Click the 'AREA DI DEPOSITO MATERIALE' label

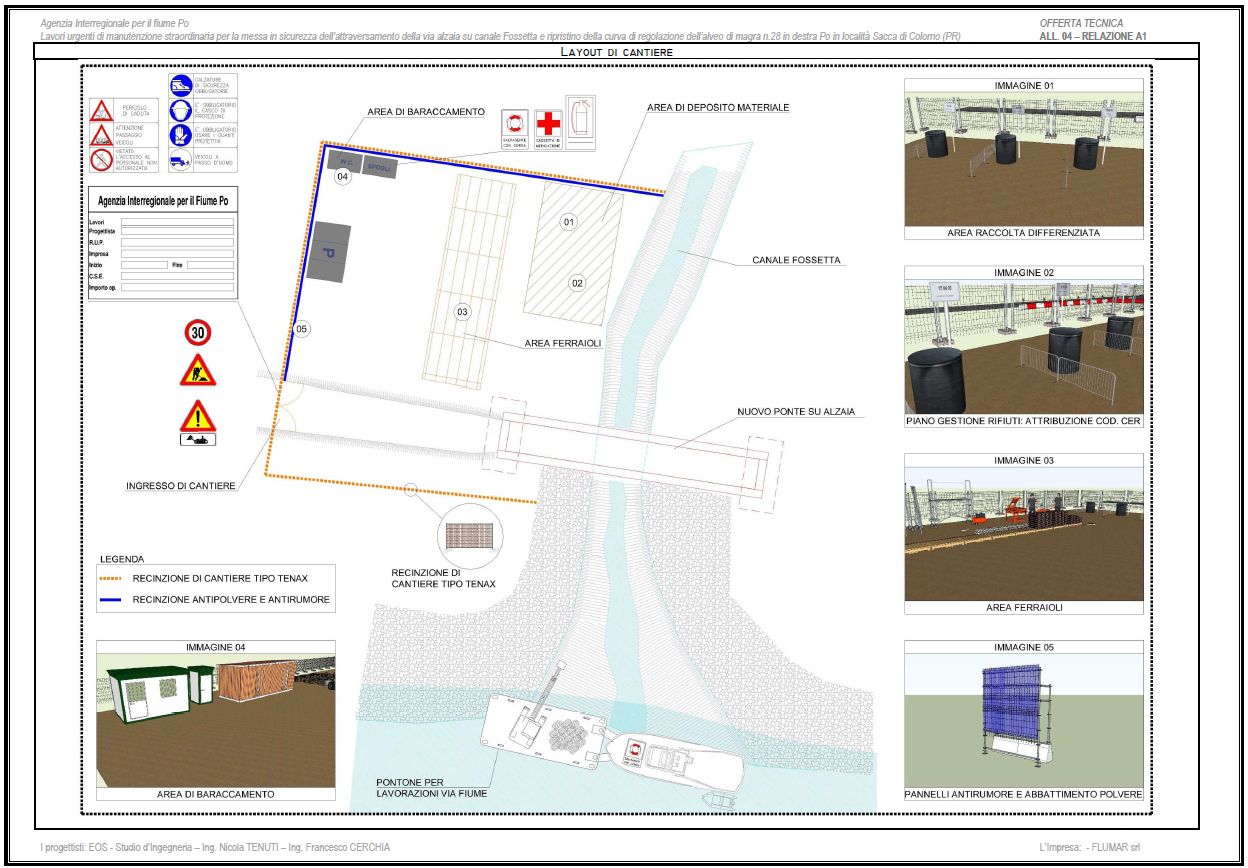pyautogui.click(x=718, y=107)
